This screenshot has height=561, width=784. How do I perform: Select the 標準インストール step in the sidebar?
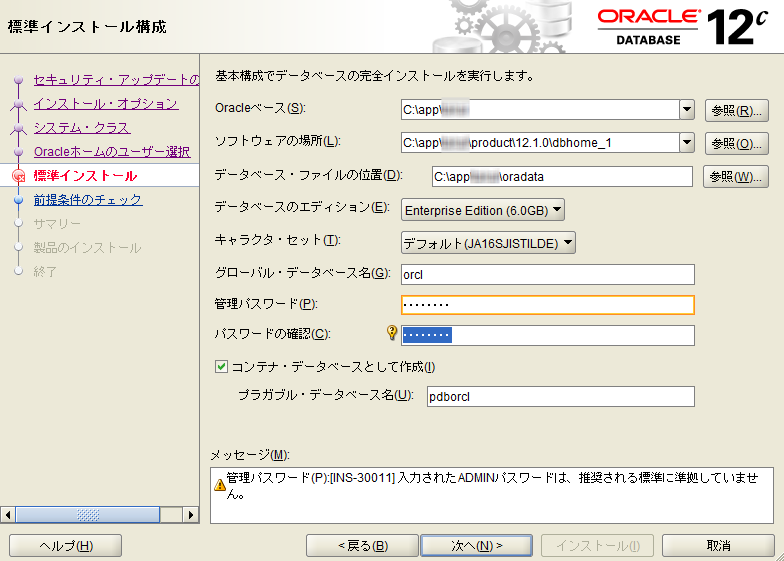[85, 176]
